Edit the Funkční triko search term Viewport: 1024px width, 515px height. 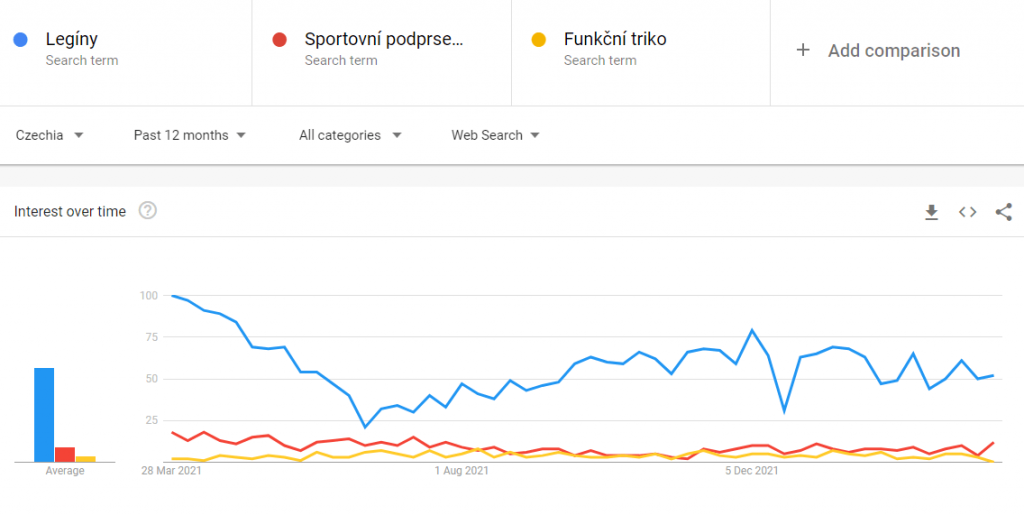(x=615, y=40)
